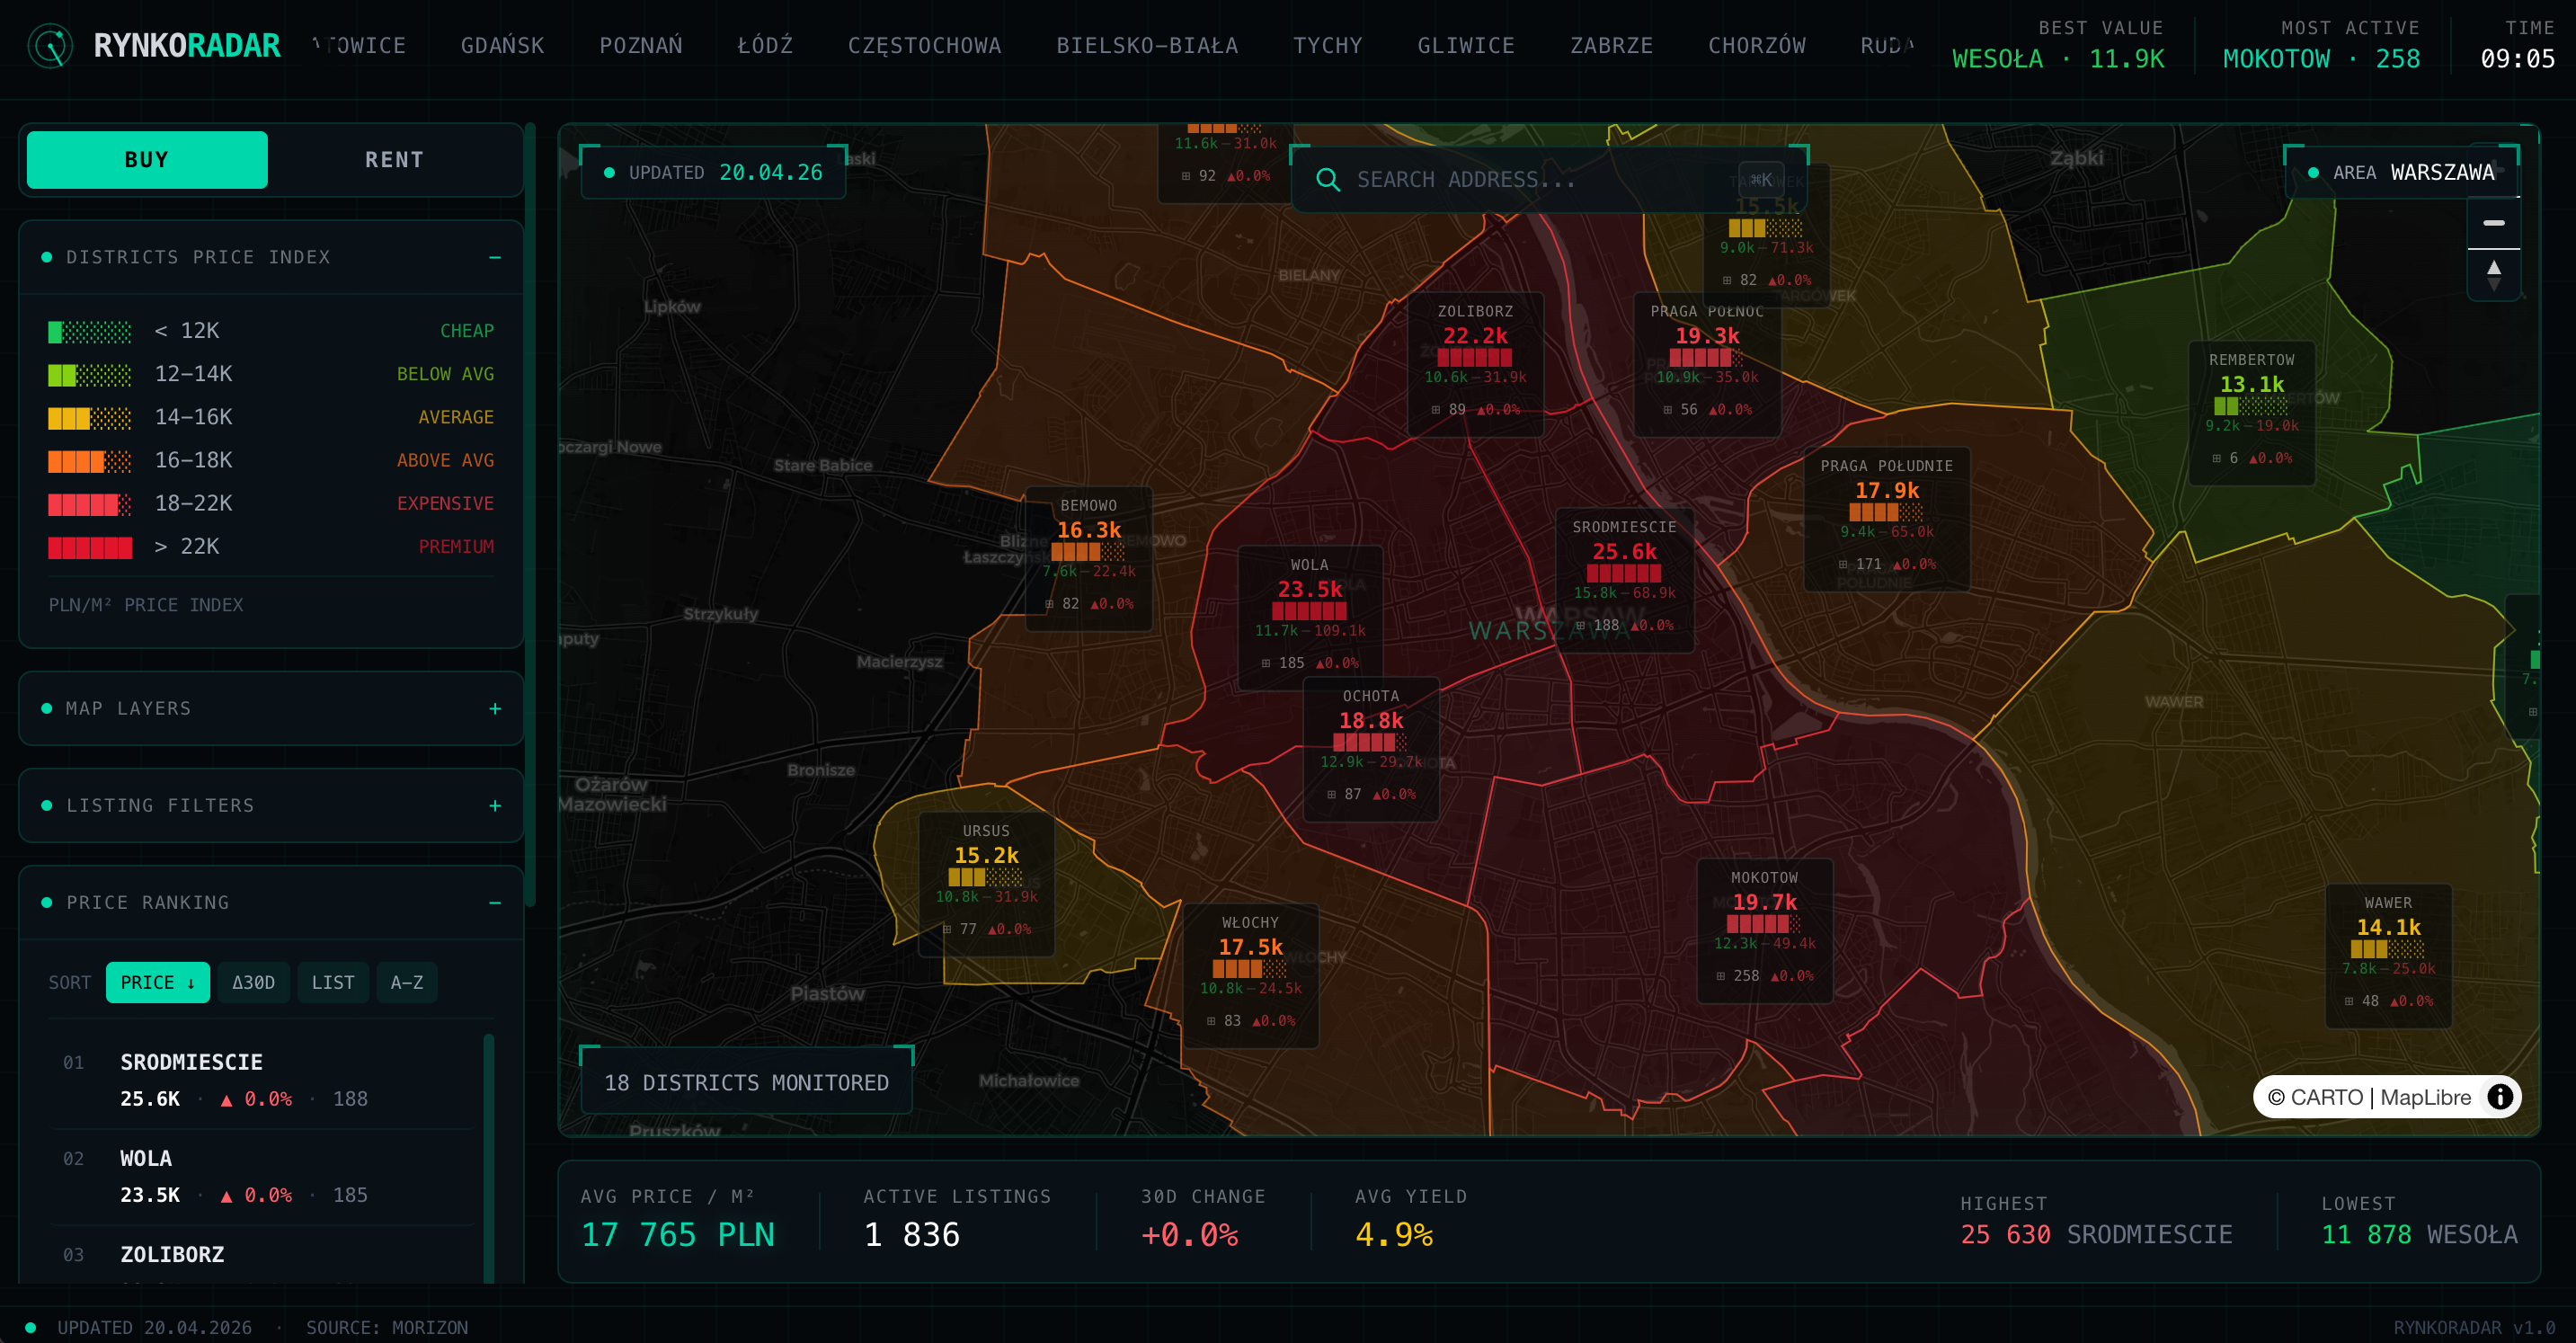The height and width of the screenshot is (1343, 2576).
Task: Click the REMBERTOW 13.1k map card
Action: [x=2252, y=413]
